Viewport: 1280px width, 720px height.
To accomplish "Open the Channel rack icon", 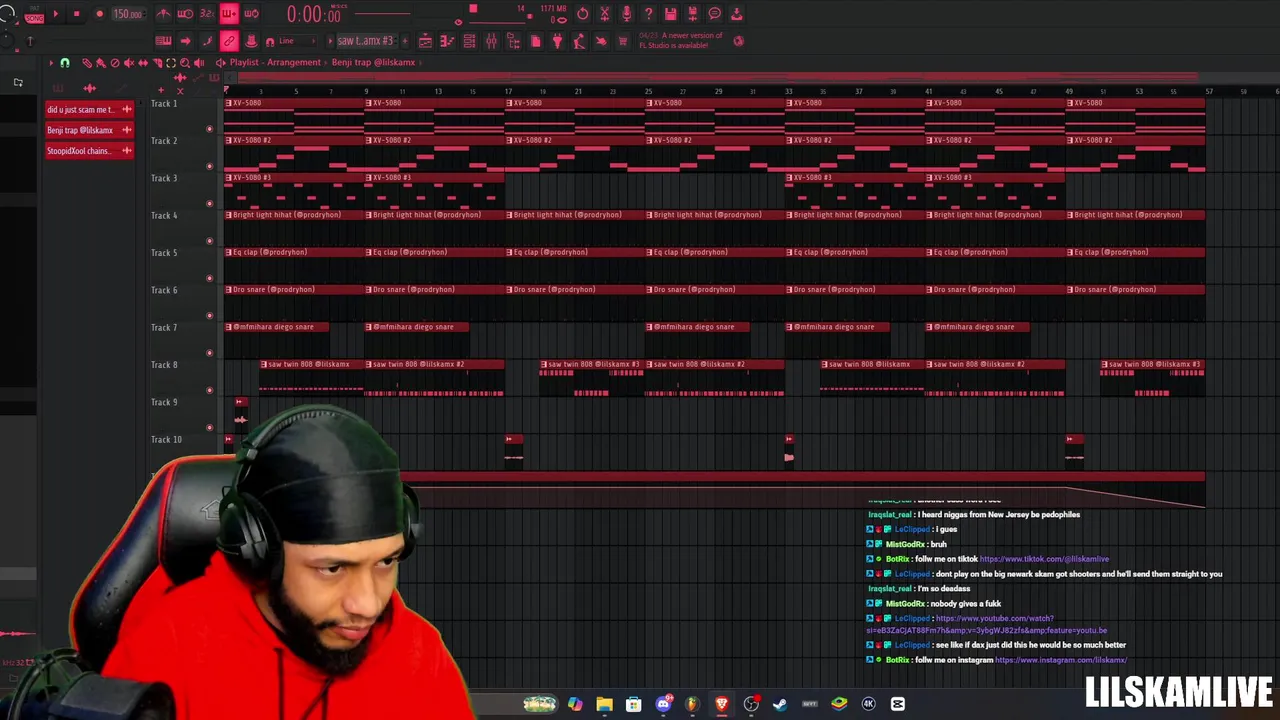I will (x=469, y=41).
